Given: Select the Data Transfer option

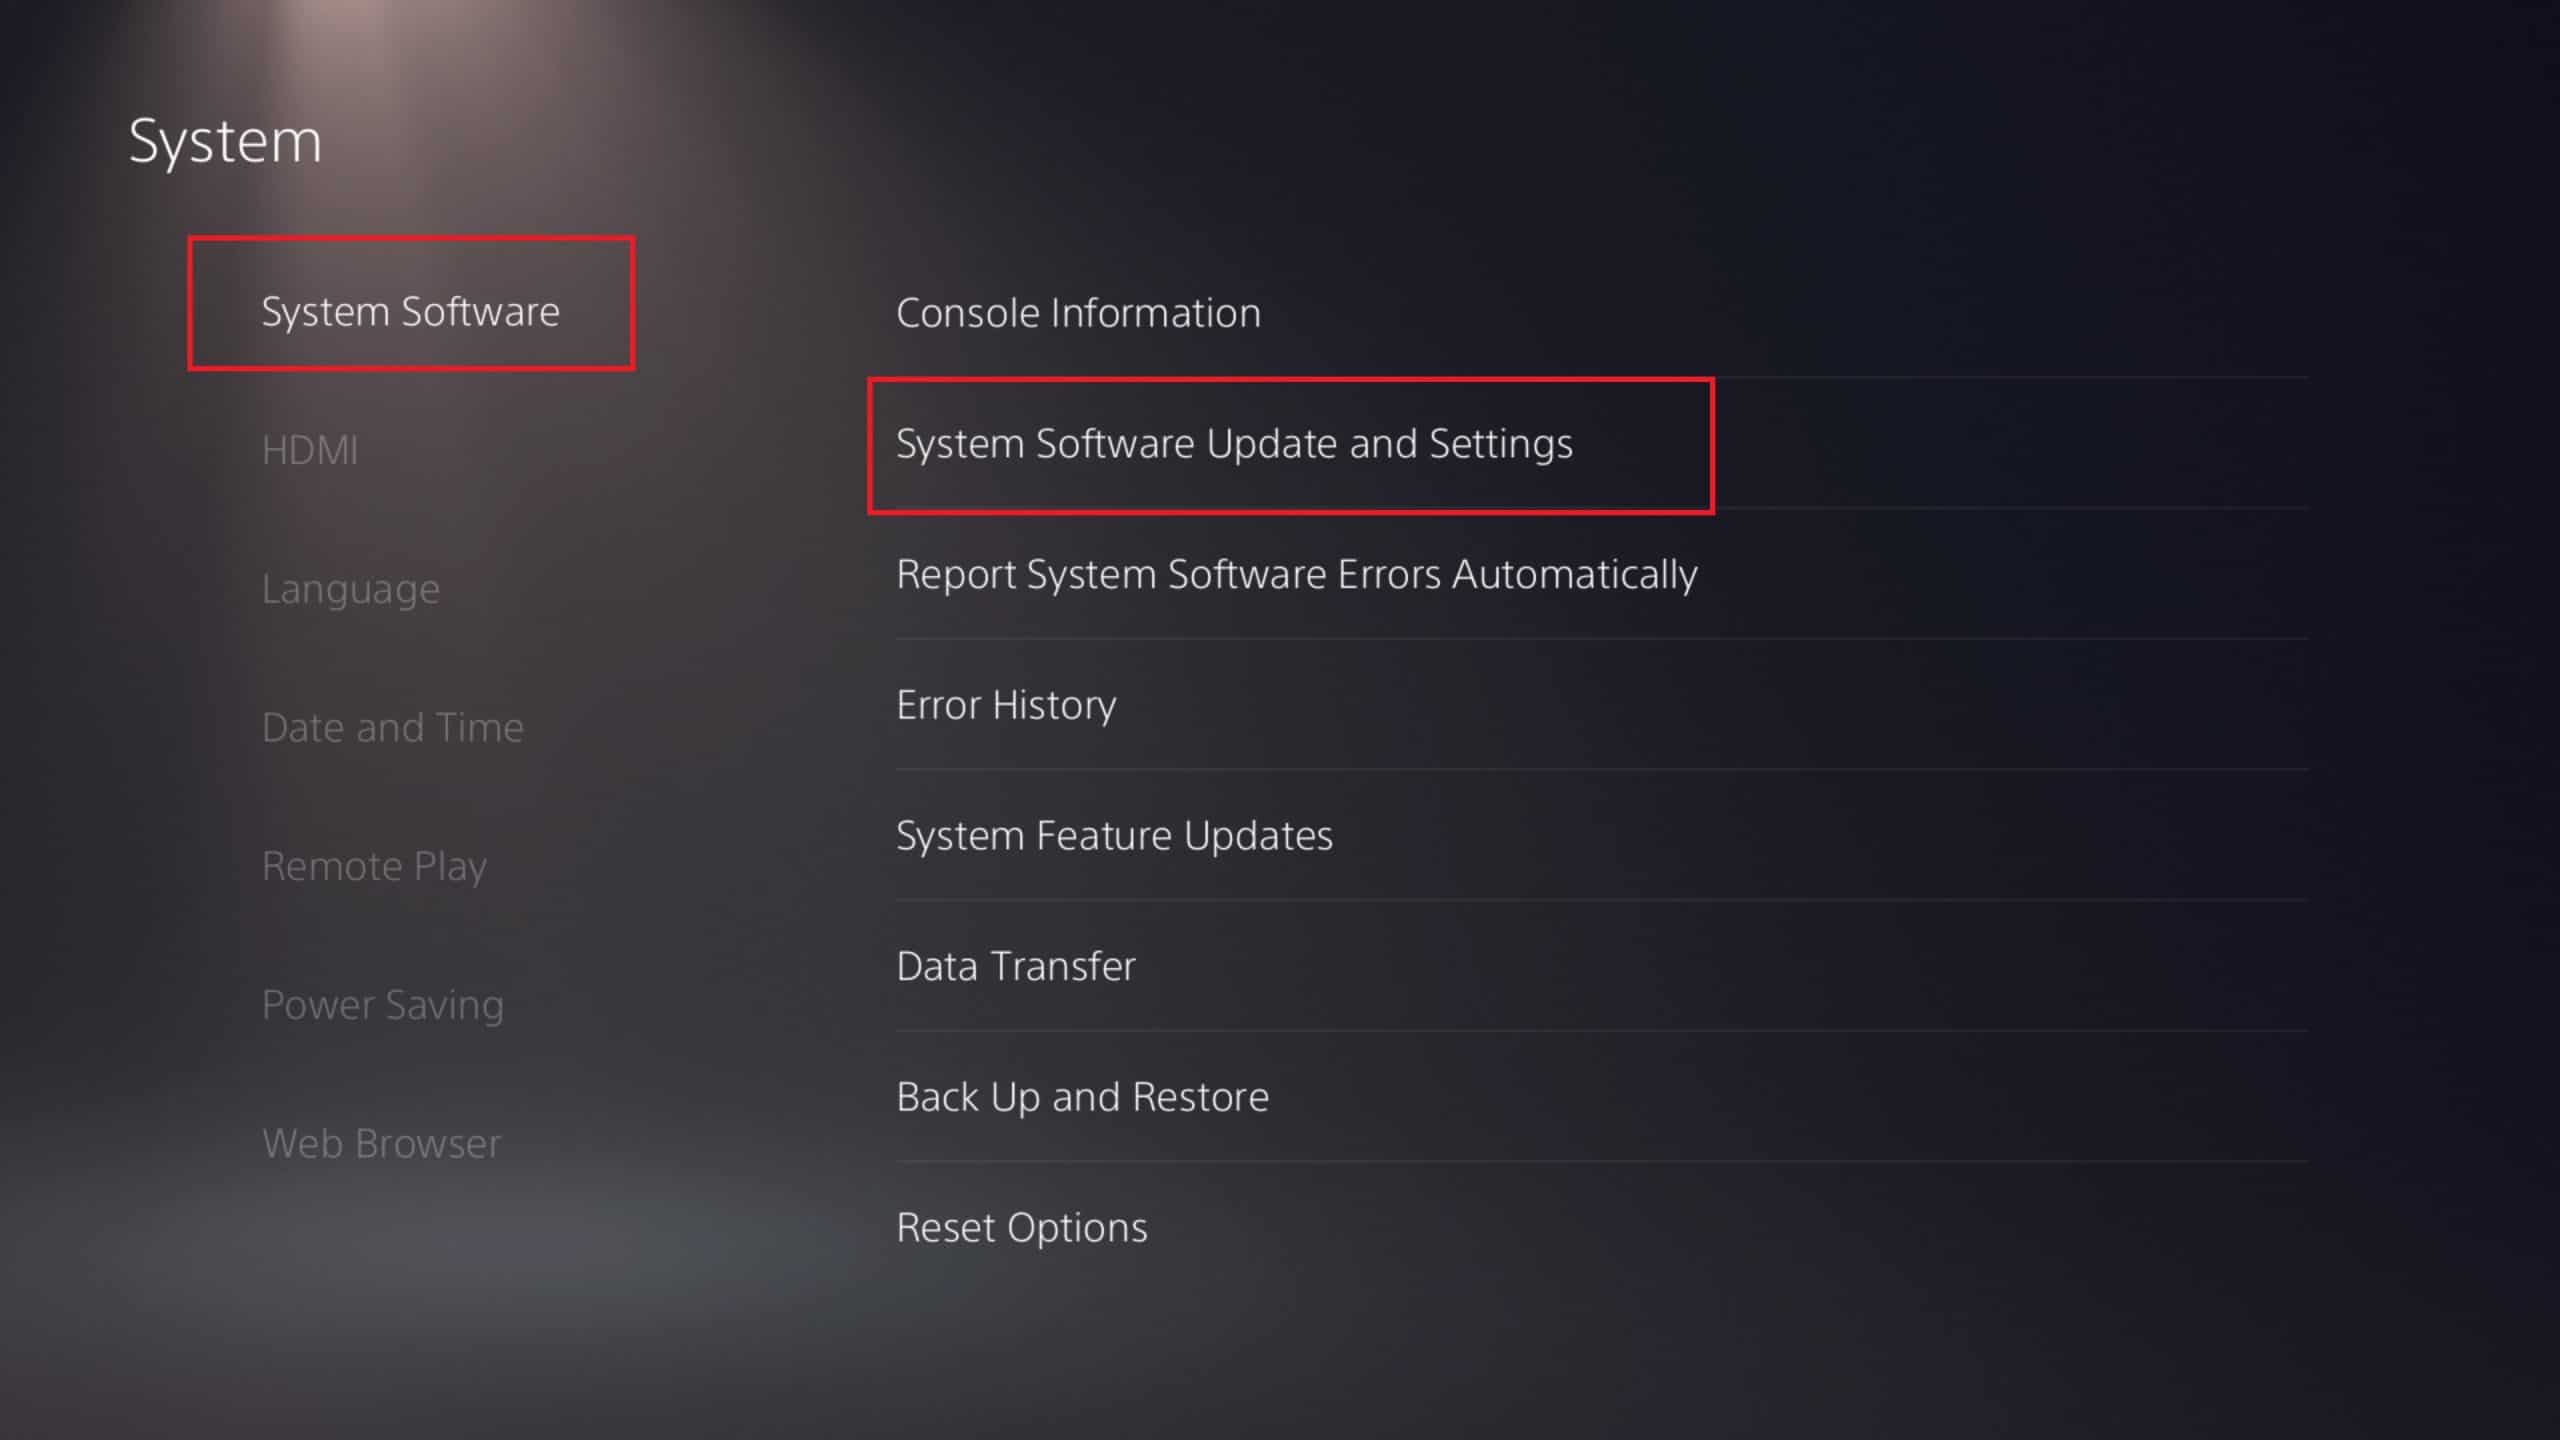Looking at the screenshot, I should (x=1016, y=966).
